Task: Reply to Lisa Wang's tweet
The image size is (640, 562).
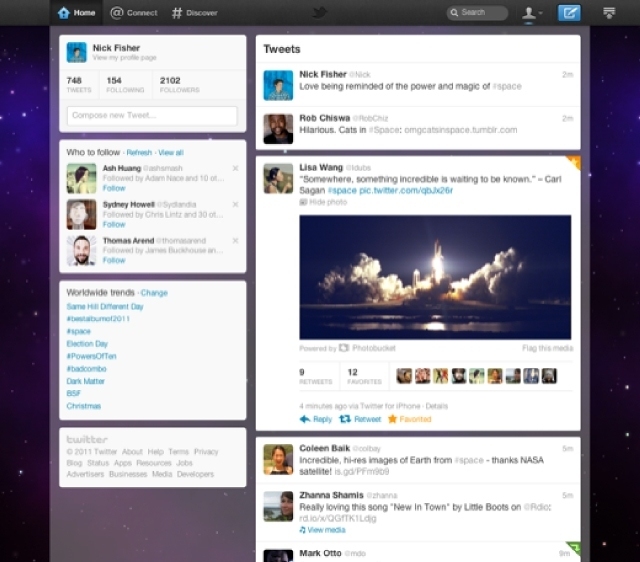Action: tap(316, 419)
